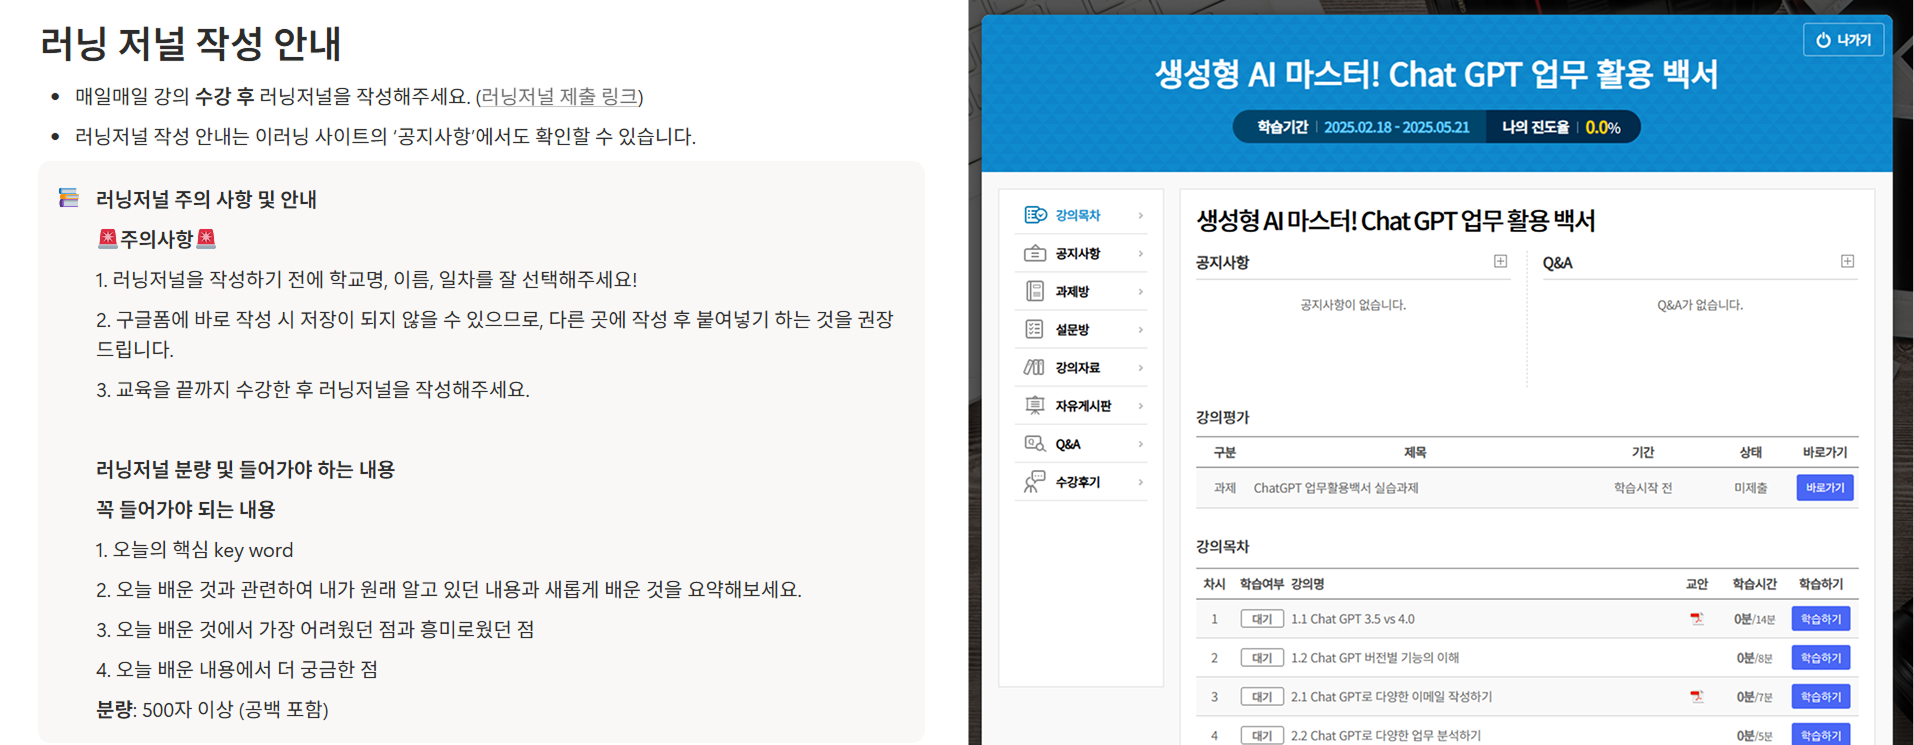Click 학습하기 for 1.1 Chat GPT 3.5 vs 4.0
This screenshot has height=745, width=1914.
[1820, 619]
